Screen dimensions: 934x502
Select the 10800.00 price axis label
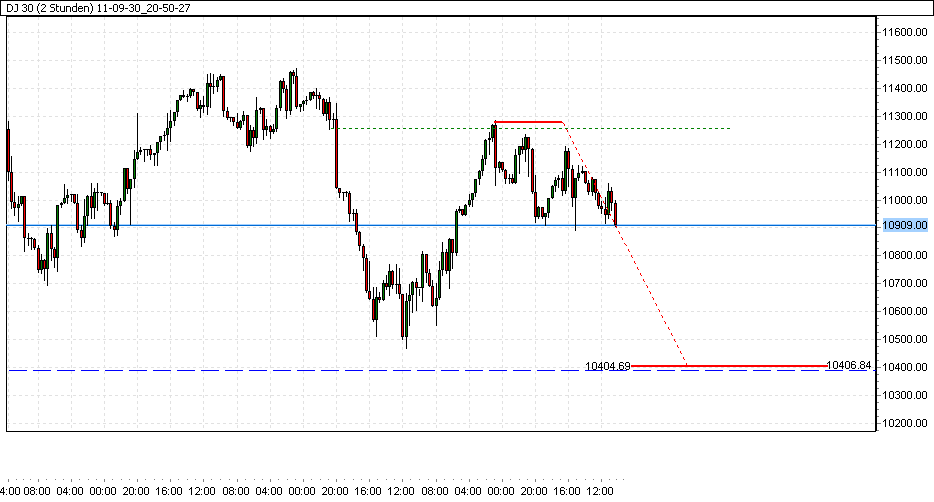[x=905, y=255]
